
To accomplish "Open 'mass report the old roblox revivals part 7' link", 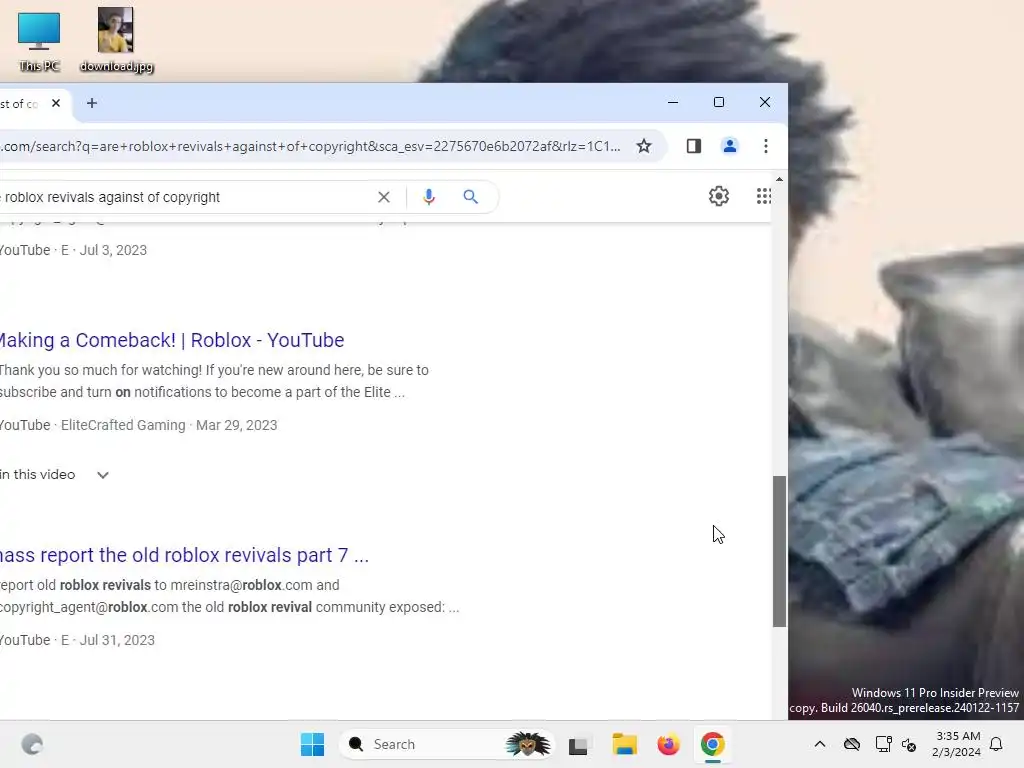I will (184, 555).
